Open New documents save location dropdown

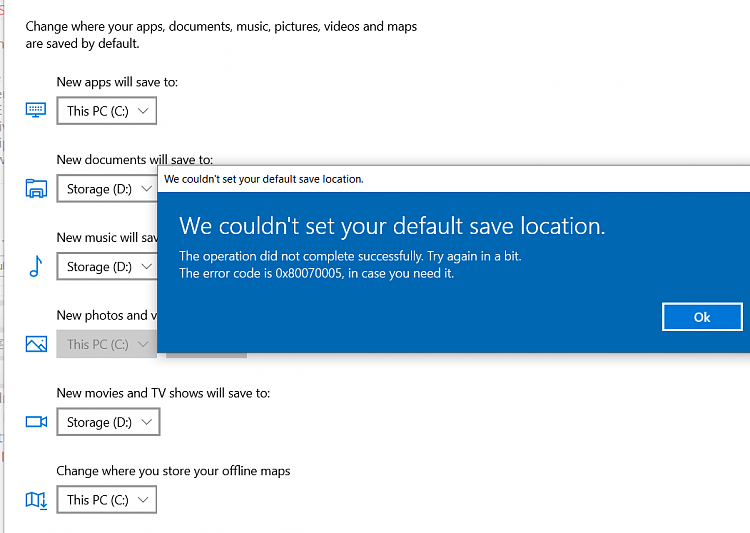tap(107, 189)
